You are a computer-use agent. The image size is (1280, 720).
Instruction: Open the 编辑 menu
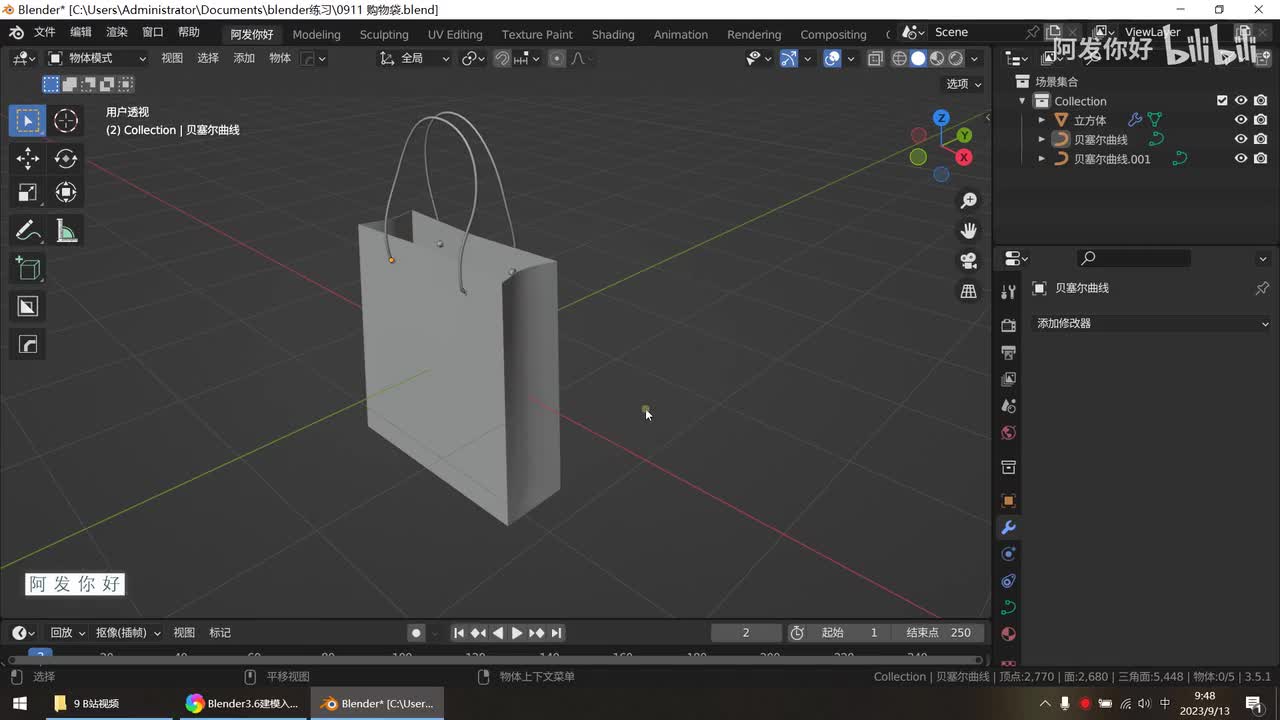pyautogui.click(x=81, y=32)
